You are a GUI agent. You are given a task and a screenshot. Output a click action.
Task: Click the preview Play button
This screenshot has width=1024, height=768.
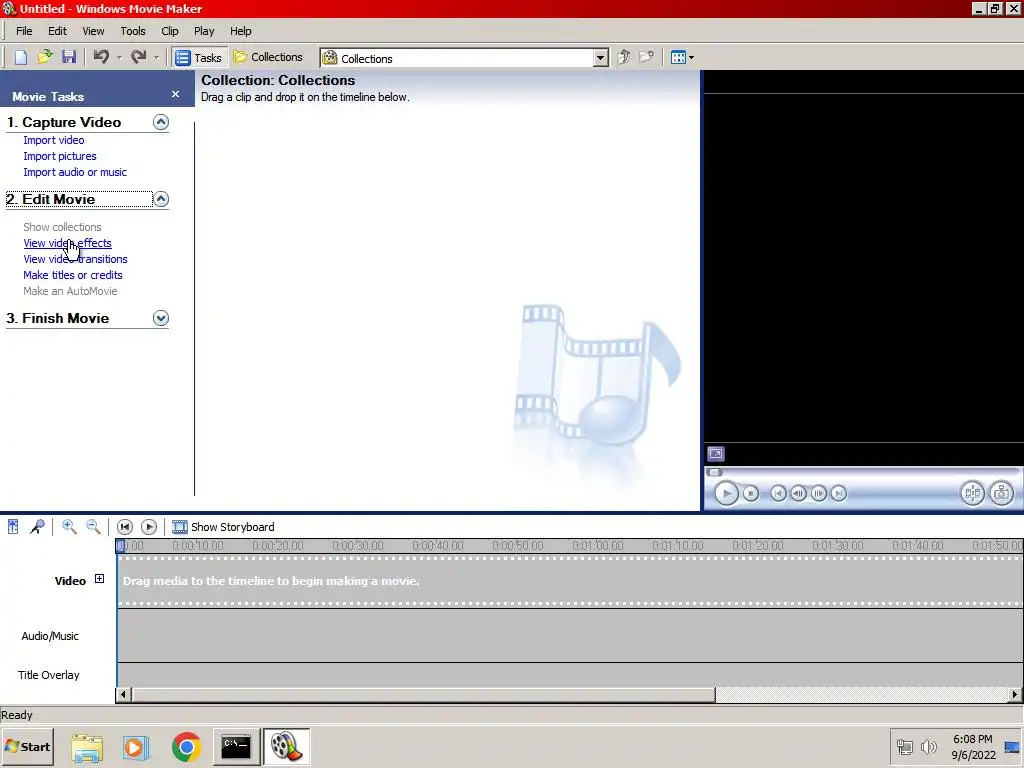click(x=726, y=494)
